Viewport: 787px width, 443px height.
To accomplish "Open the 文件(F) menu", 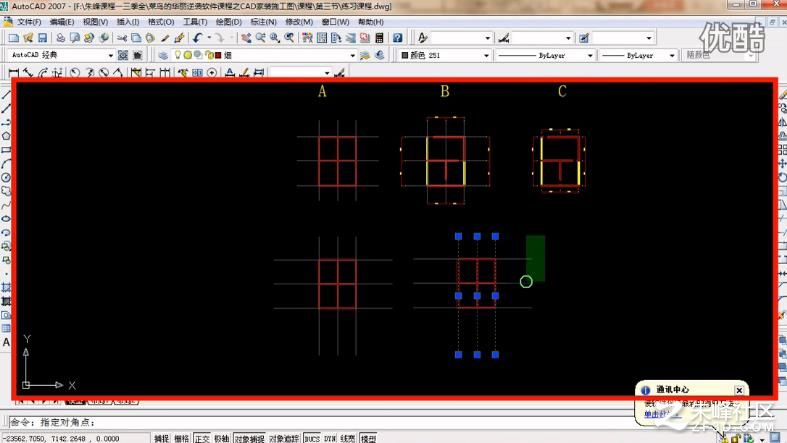I will tap(29, 22).
